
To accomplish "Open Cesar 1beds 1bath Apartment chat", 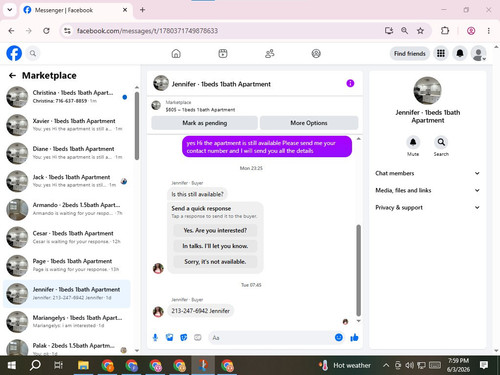I will 67,237.
